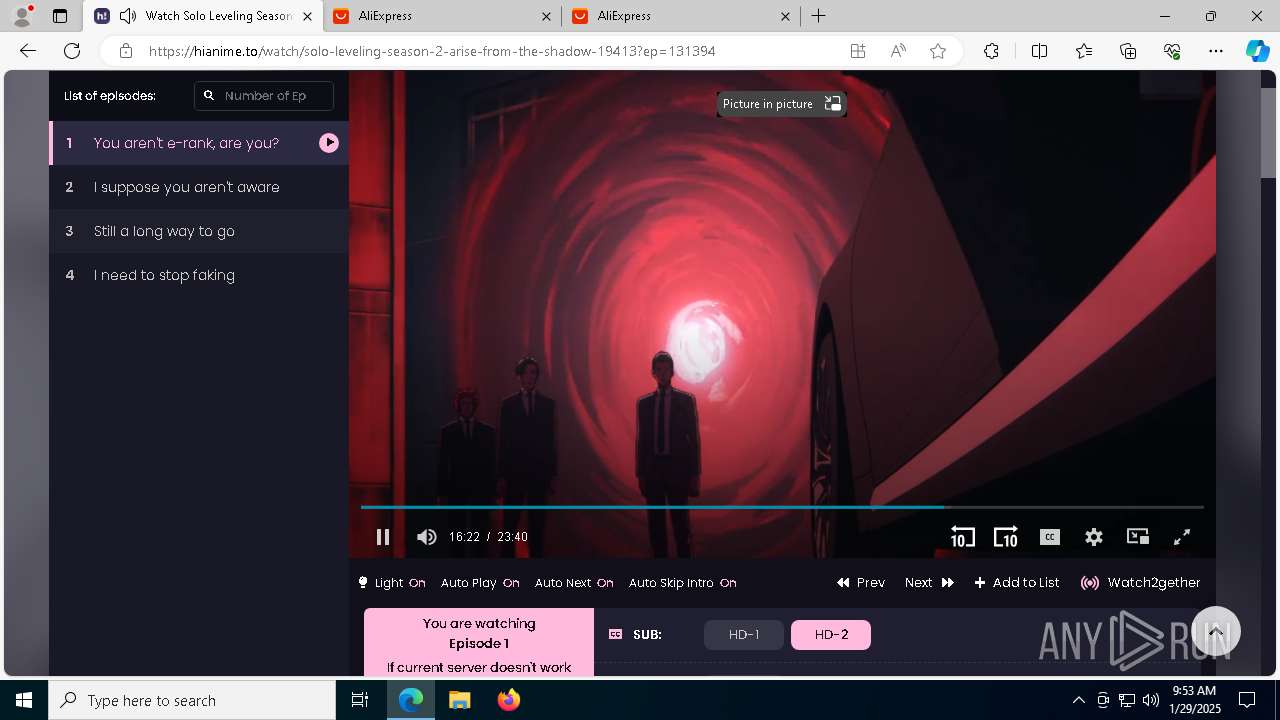Image resolution: width=1280 pixels, height=720 pixels.
Task: Toggle the Light switch
Action: pyautogui.click(x=392, y=583)
